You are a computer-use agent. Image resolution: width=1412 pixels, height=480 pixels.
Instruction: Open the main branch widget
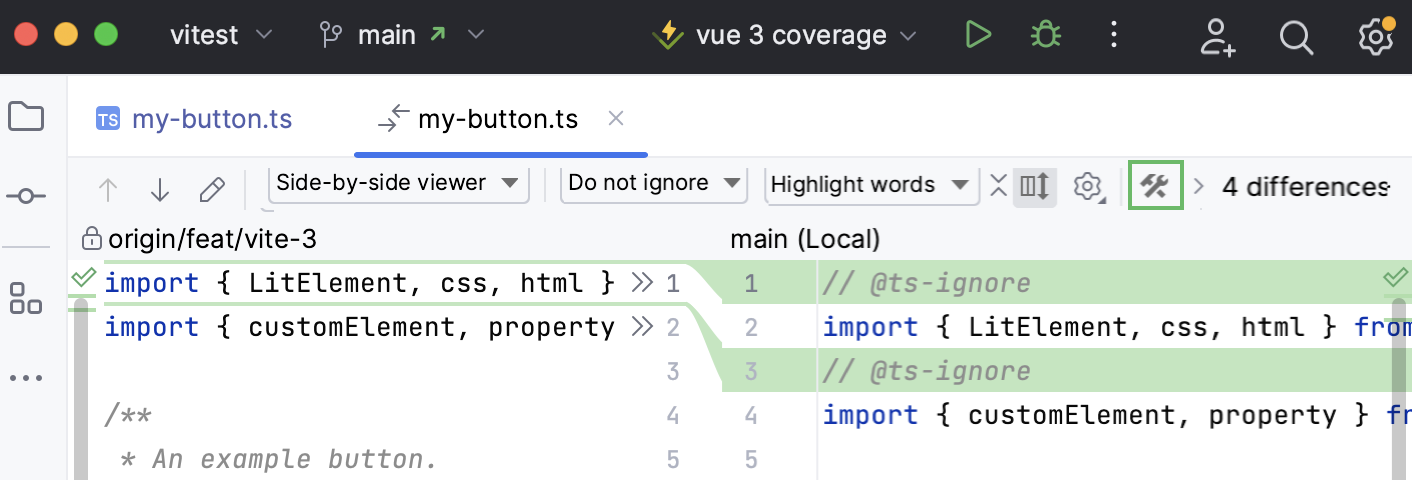(401, 36)
